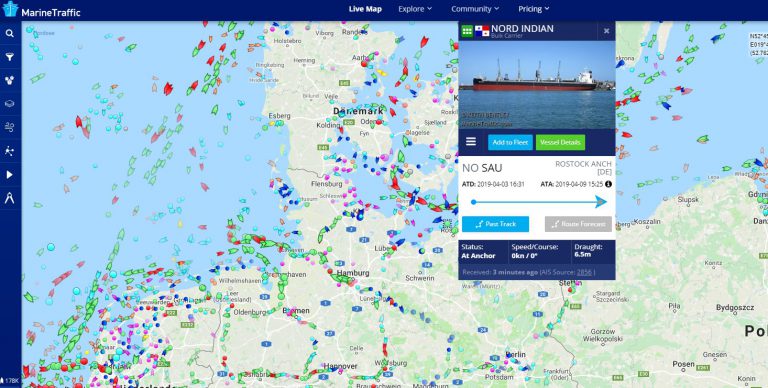Click the Bydgoszcz label on the map
This screenshot has width=768, height=388.
734,308
